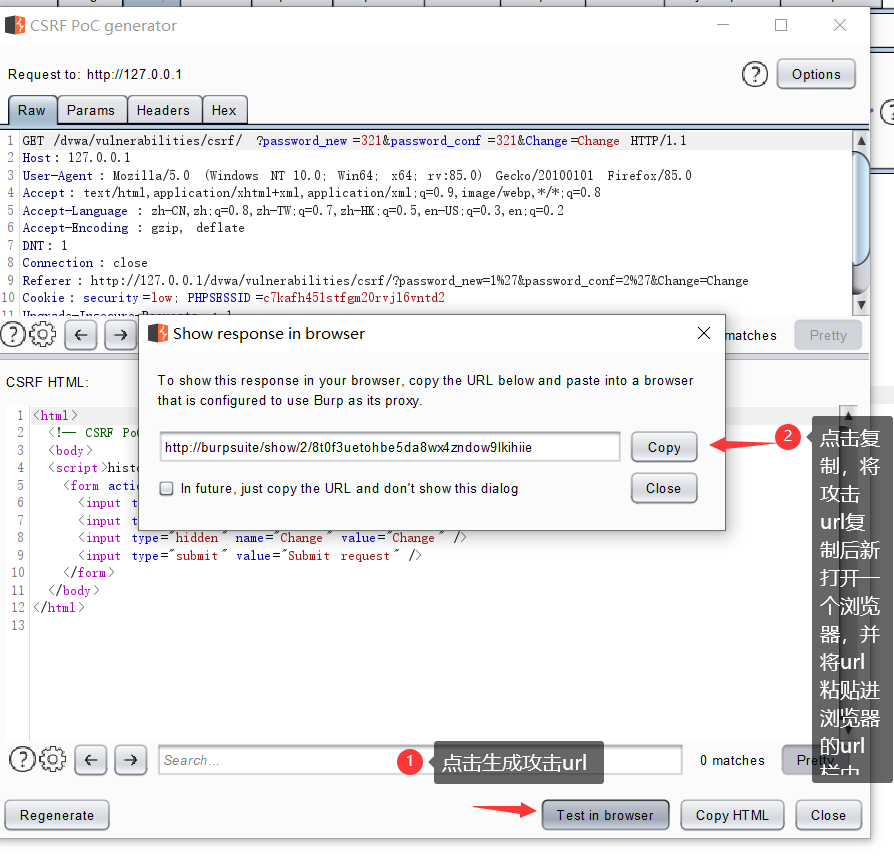Click the Connection: close line

click(84, 263)
